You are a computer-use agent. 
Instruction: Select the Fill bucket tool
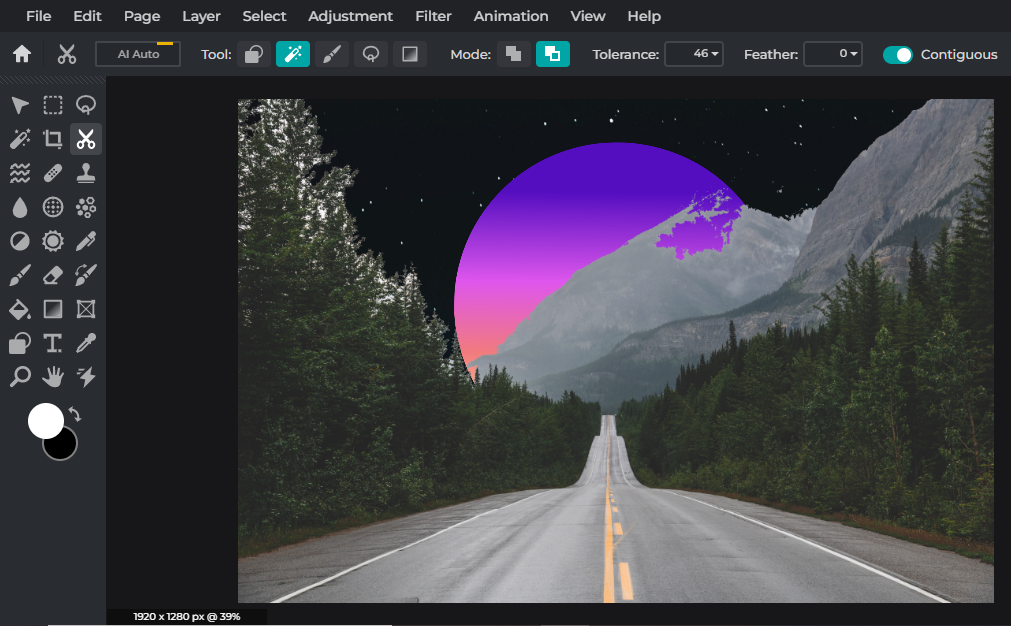(x=20, y=309)
